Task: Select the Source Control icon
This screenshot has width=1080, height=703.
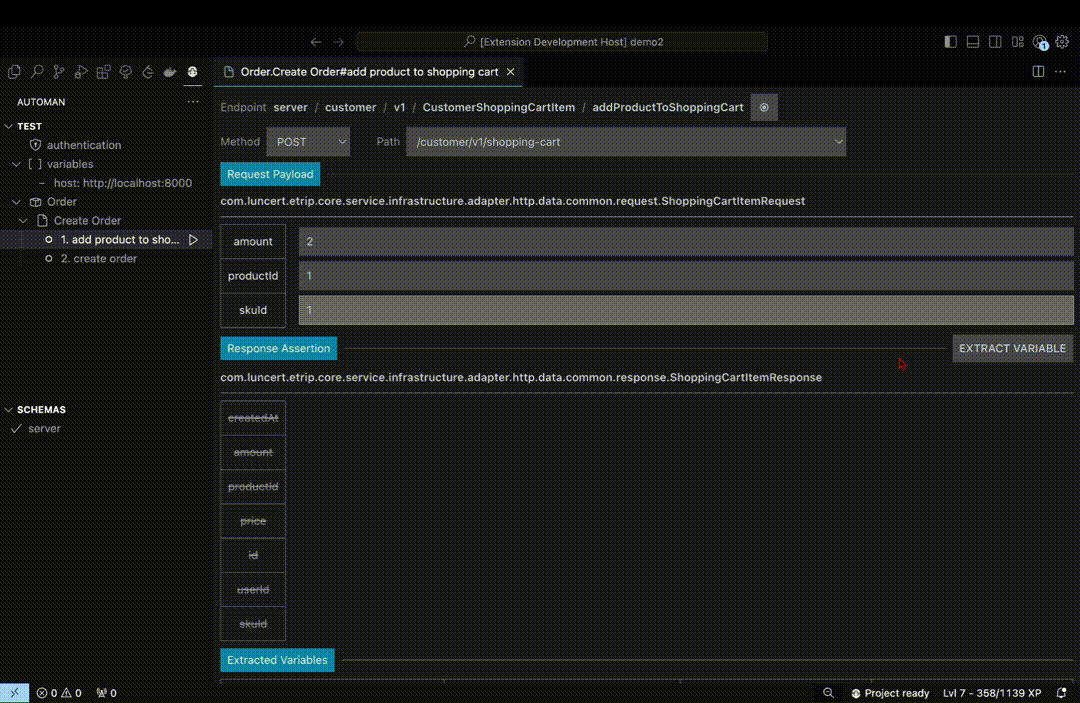Action: [x=58, y=72]
